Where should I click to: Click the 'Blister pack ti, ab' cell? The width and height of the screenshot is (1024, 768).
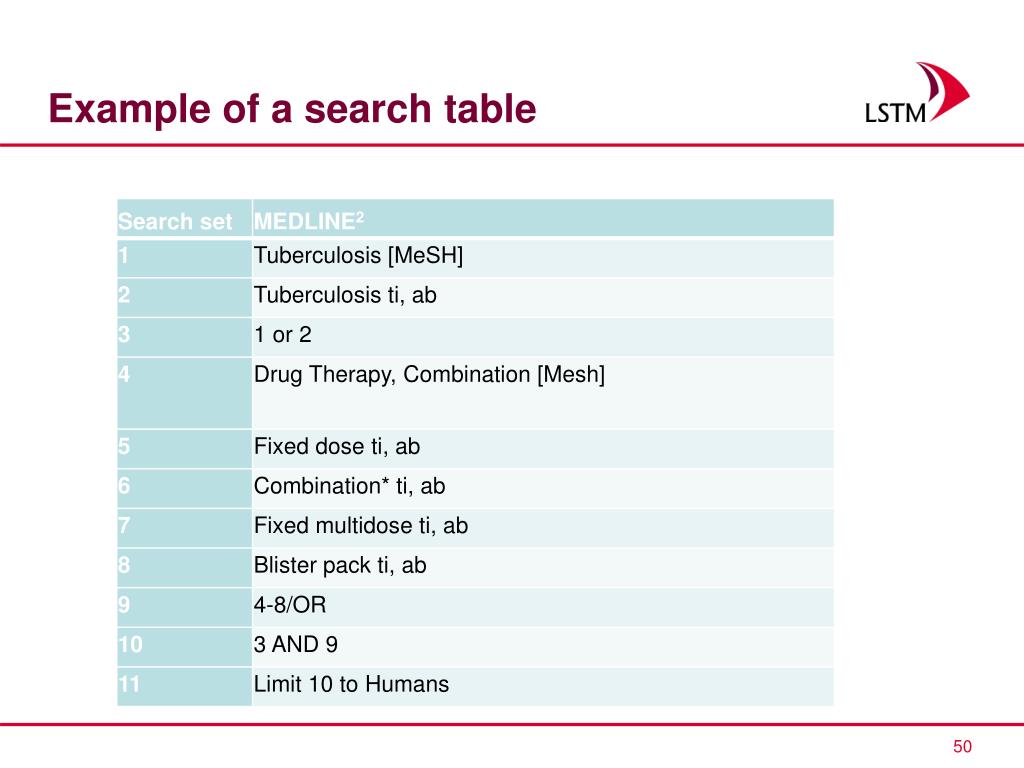pos(543,568)
